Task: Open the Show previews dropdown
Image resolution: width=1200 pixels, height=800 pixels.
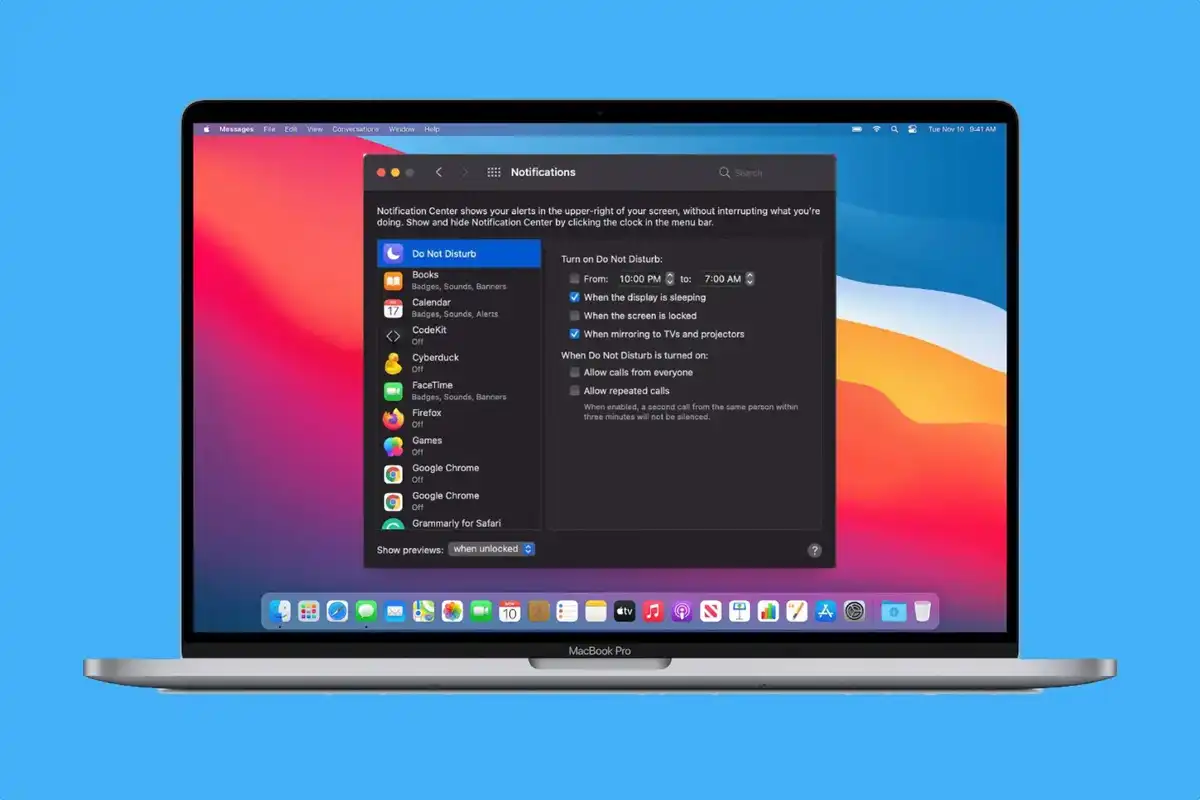Action: click(491, 548)
